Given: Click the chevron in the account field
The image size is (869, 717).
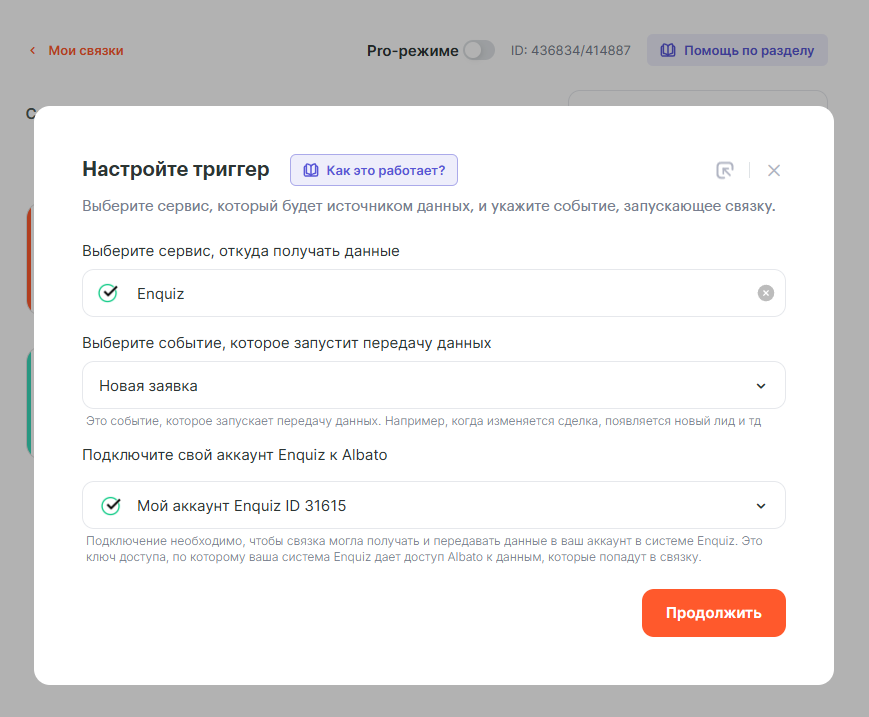Looking at the screenshot, I should [761, 506].
